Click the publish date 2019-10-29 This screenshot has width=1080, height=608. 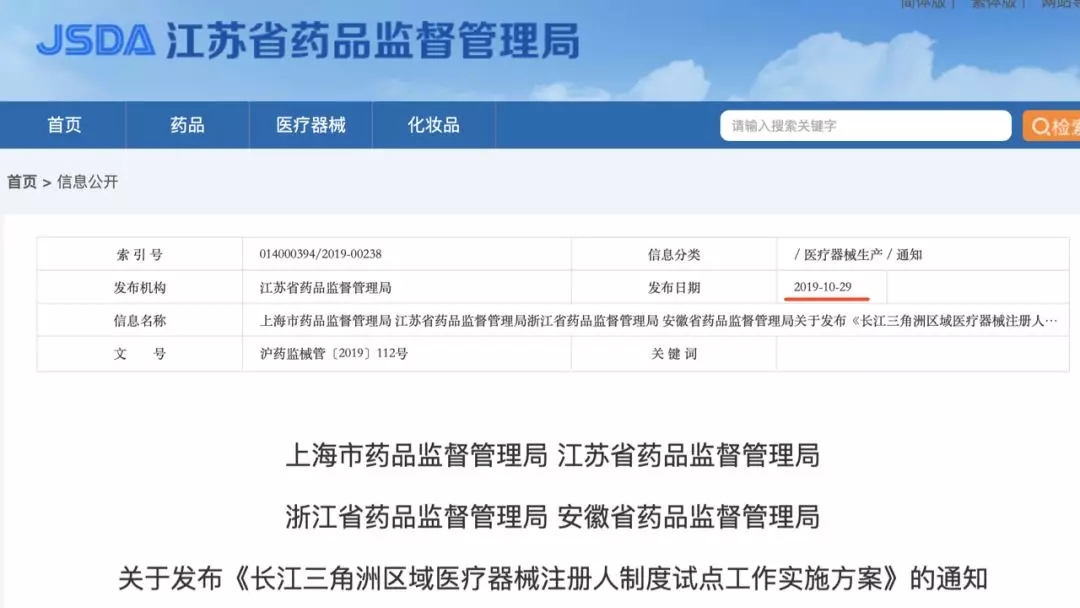(823, 287)
